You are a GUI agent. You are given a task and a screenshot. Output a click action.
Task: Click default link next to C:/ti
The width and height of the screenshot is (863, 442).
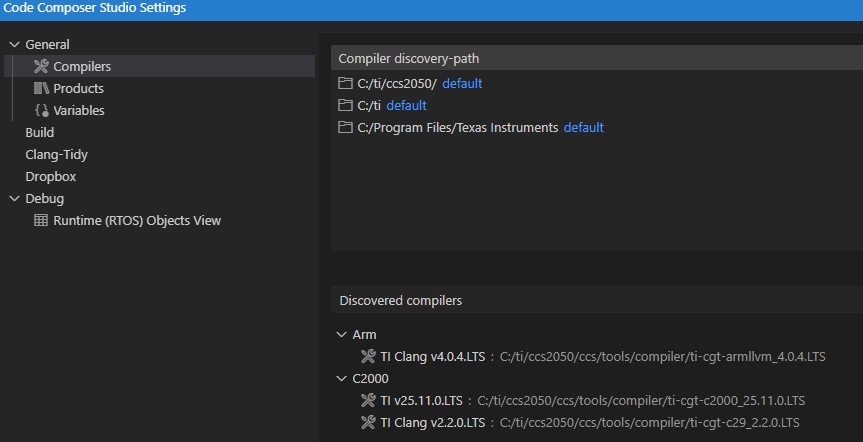[x=406, y=106]
